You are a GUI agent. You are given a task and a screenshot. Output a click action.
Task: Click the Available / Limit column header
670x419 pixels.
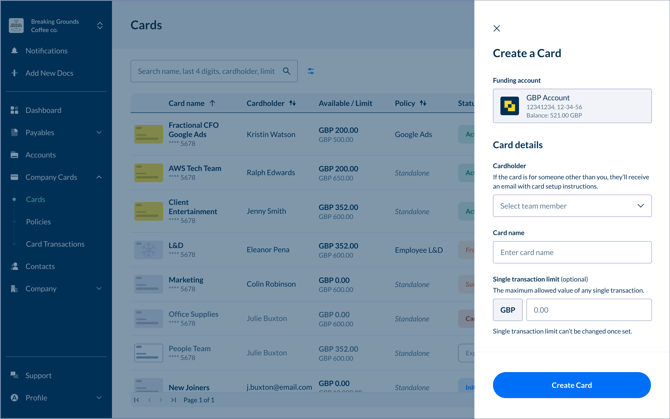(x=345, y=103)
